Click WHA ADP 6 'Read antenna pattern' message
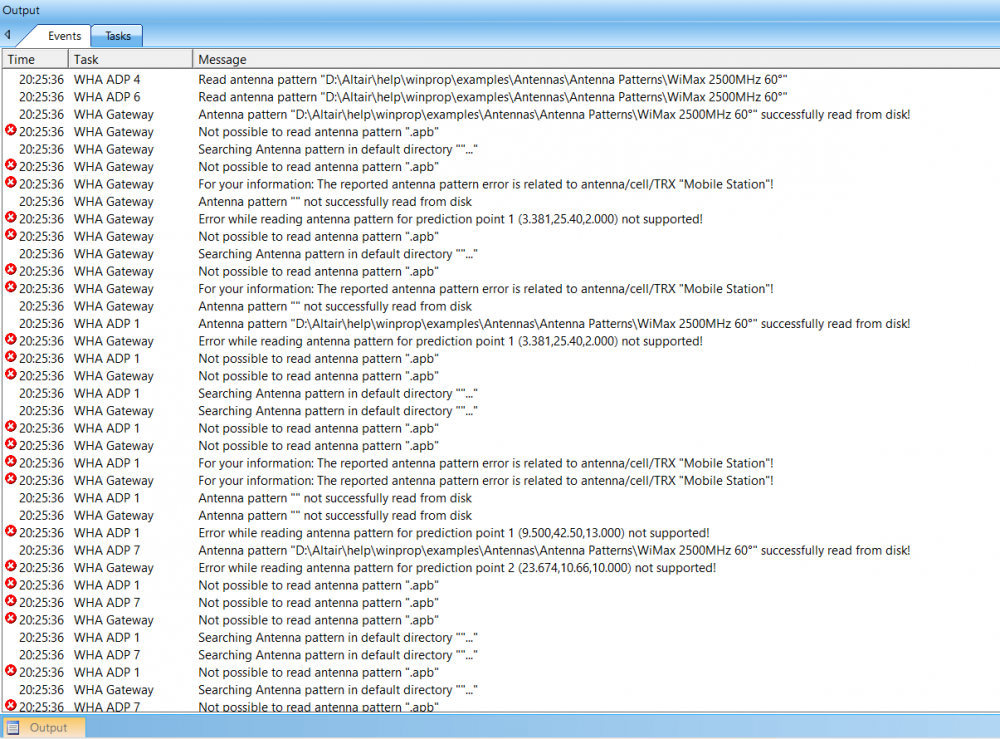 click(492, 97)
